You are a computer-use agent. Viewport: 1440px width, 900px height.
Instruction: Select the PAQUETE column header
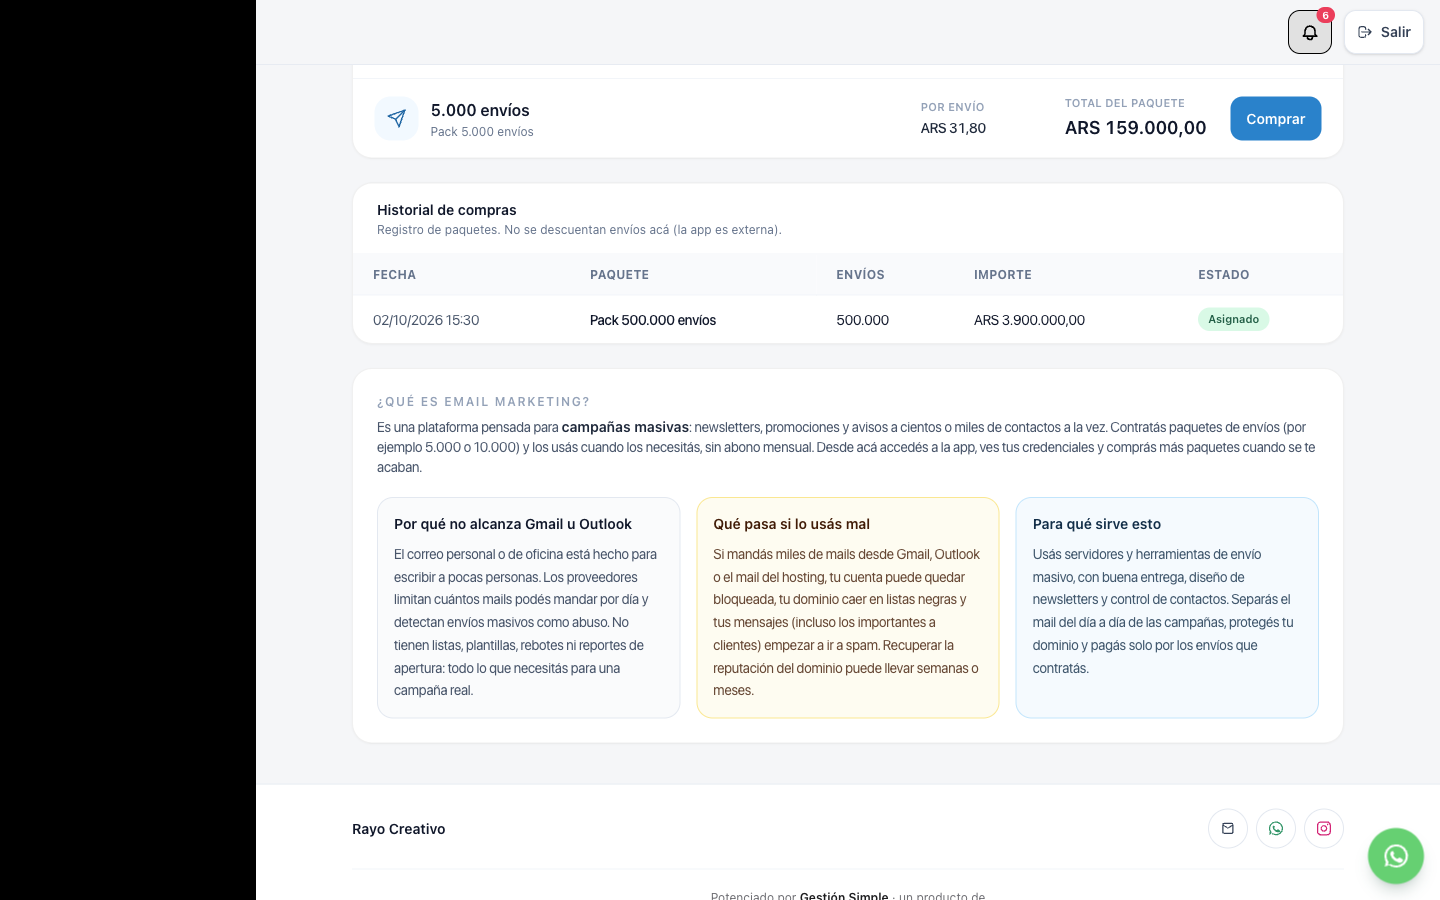pyautogui.click(x=619, y=275)
